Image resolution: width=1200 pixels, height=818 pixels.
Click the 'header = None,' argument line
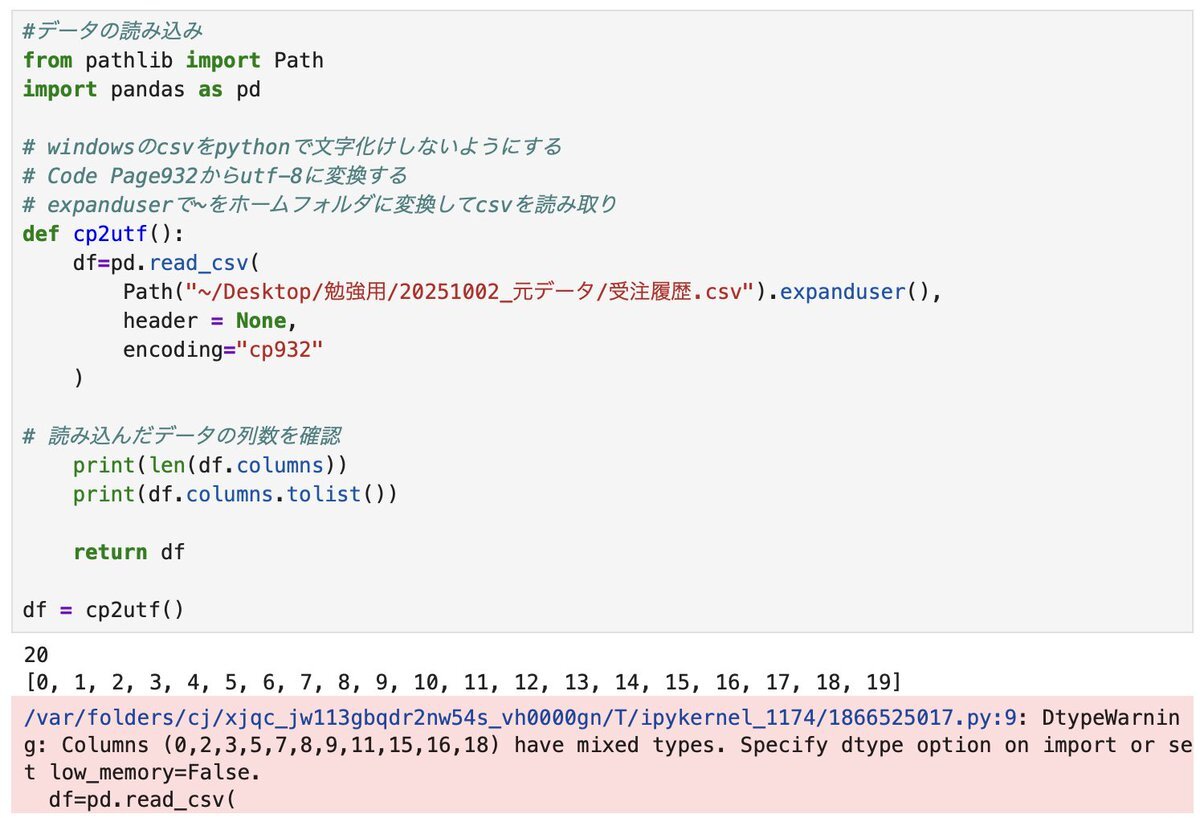click(x=210, y=322)
